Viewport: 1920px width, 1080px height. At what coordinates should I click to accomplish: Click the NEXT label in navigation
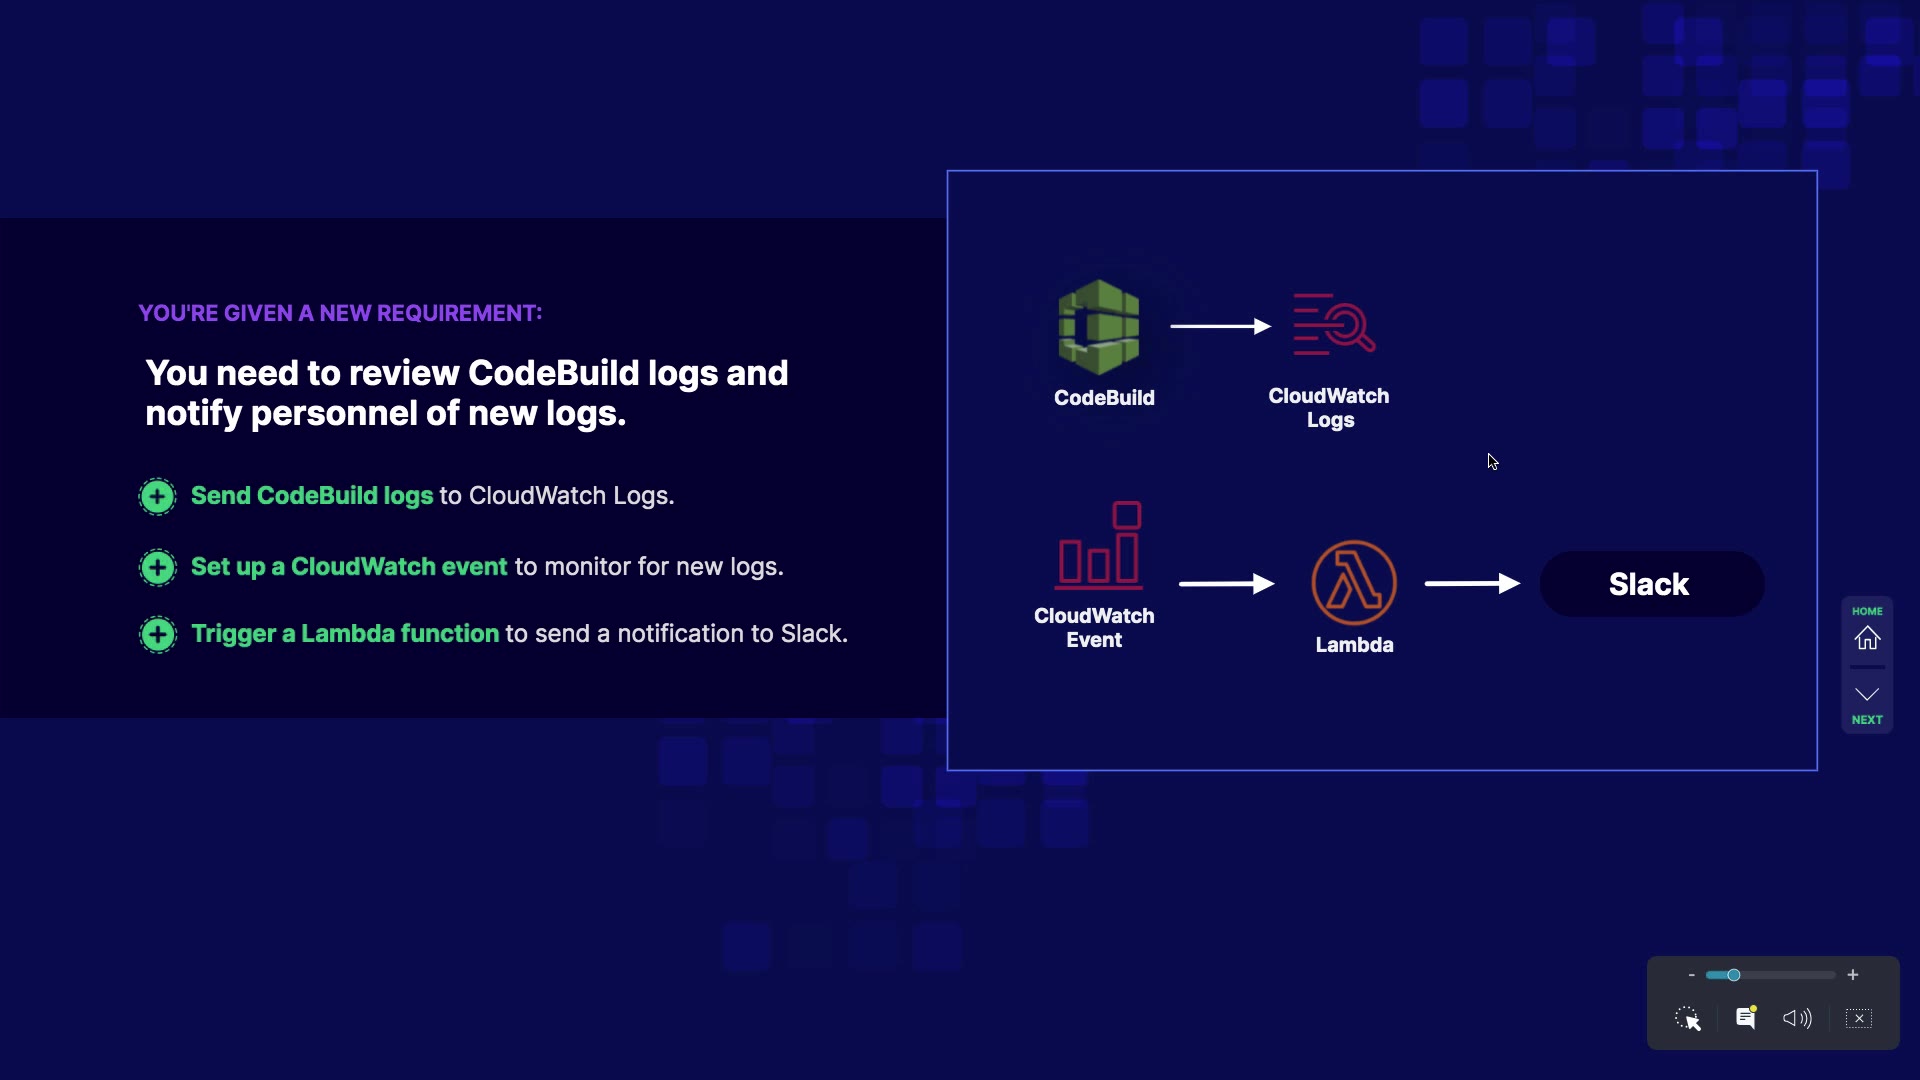coord(1867,720)
